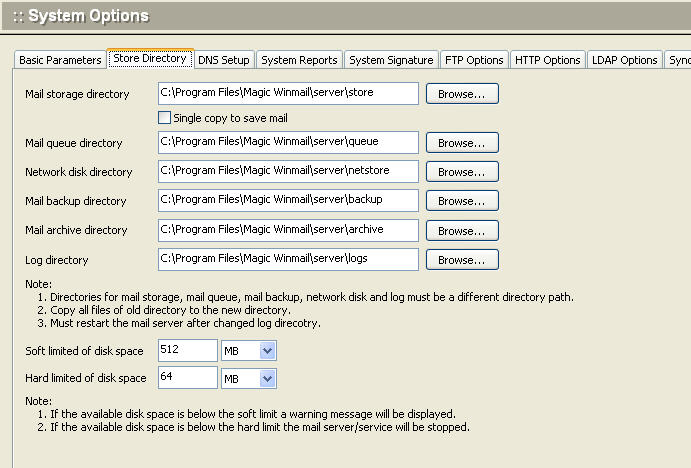Go to the System Signature tab

click(391, 60)
